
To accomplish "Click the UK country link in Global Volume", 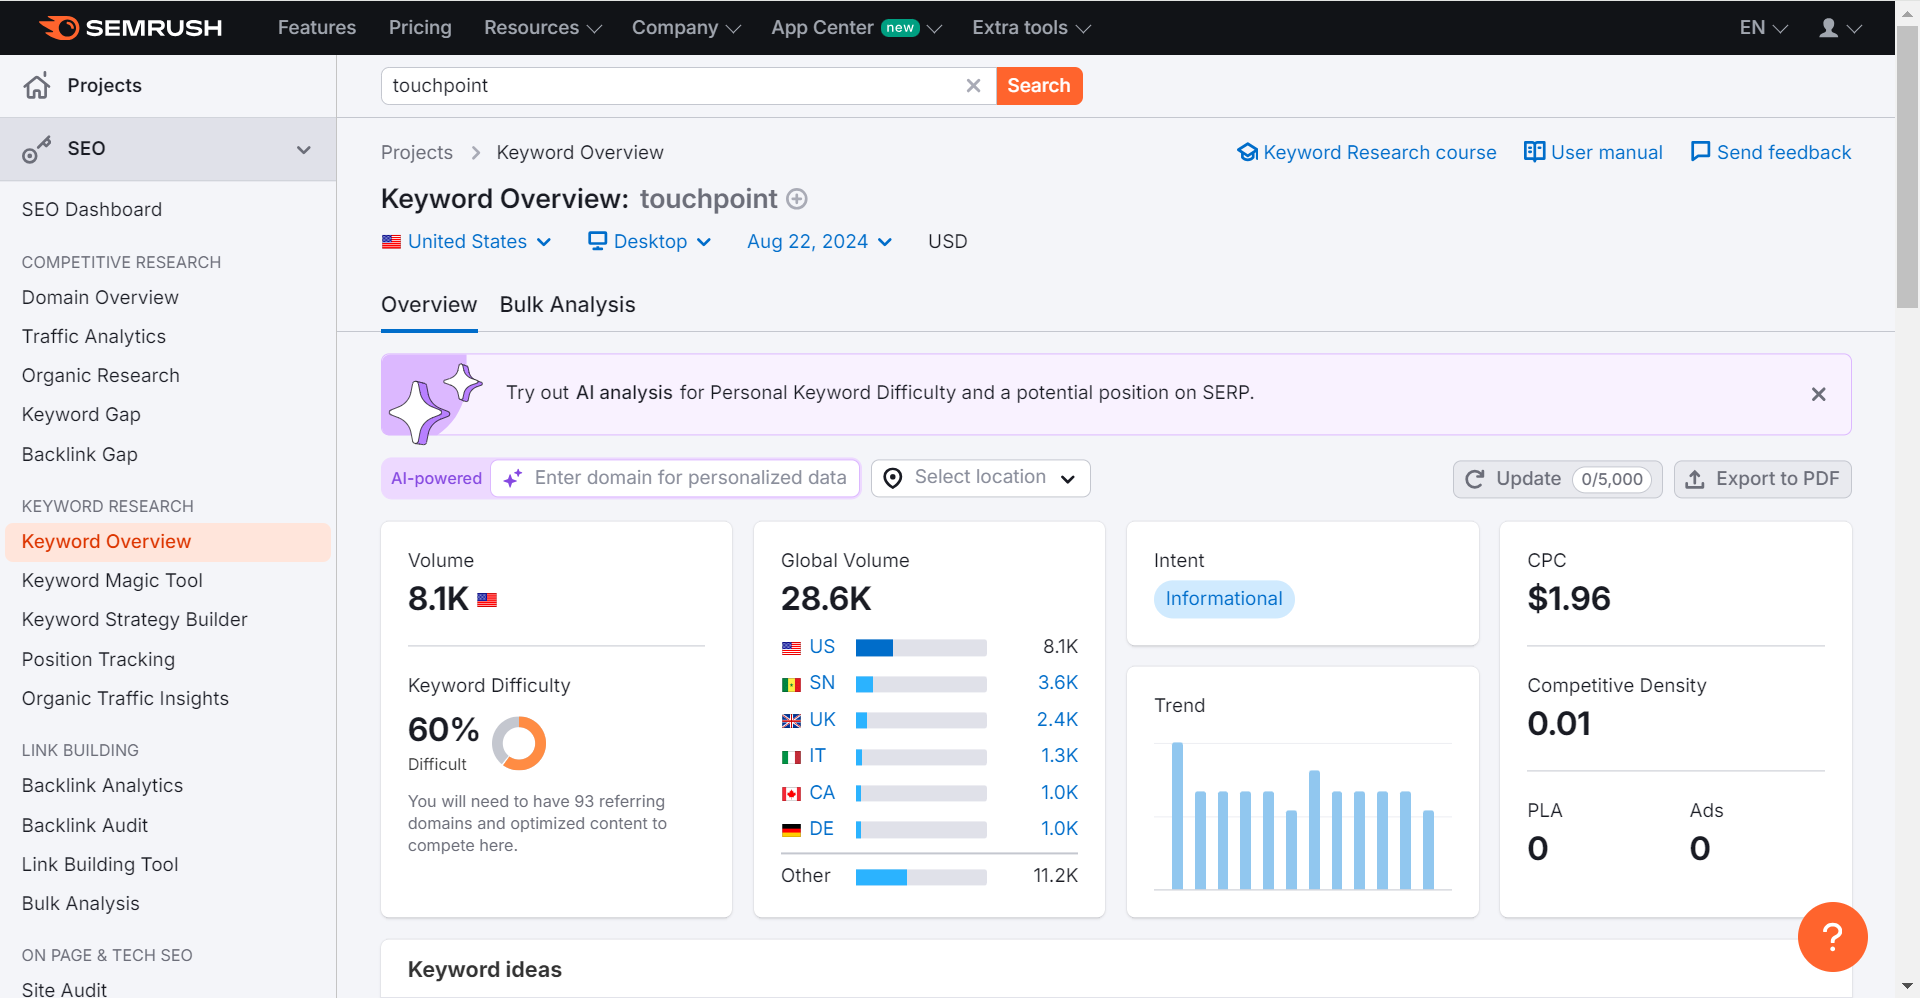I will point(822,720).
